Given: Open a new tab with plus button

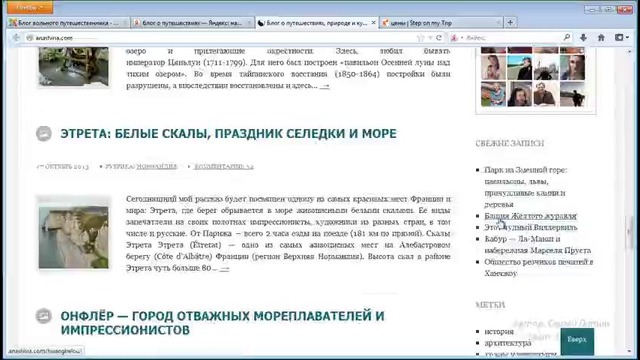Looking at the screenshot, I should coord(510,22).
